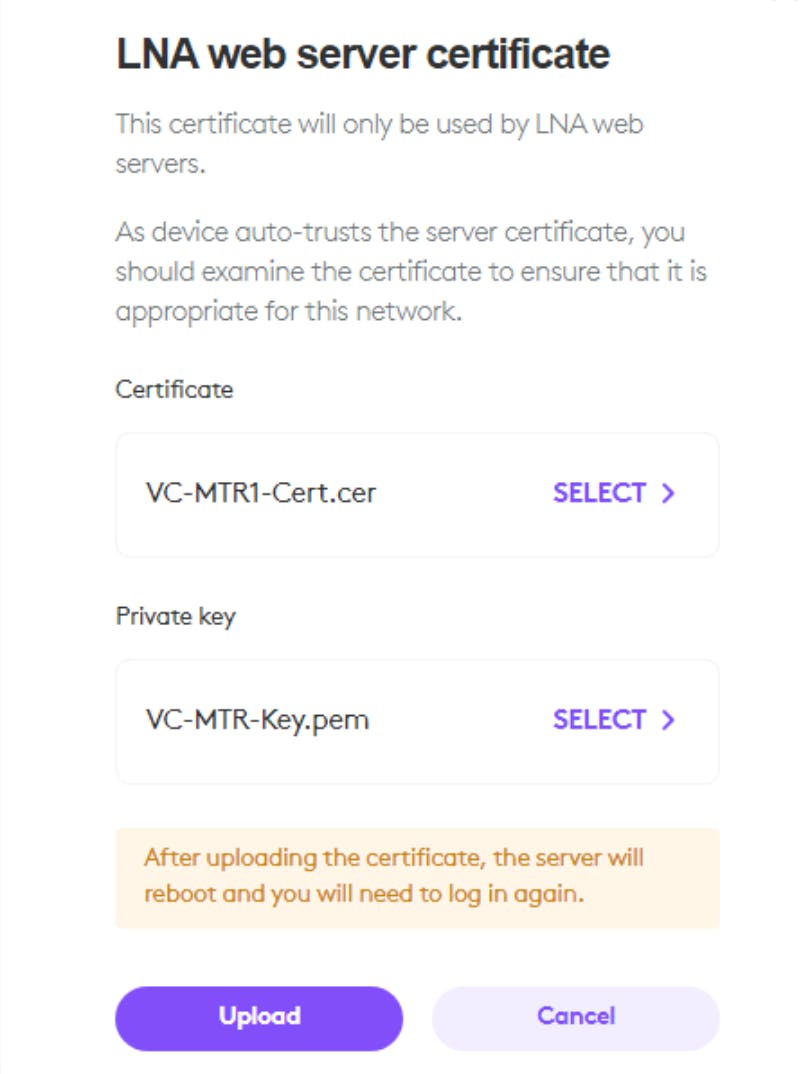Open the Private key file picker card
This screenshot has width=804, height=1074.
pyautogui.click(x=417, y=721)
